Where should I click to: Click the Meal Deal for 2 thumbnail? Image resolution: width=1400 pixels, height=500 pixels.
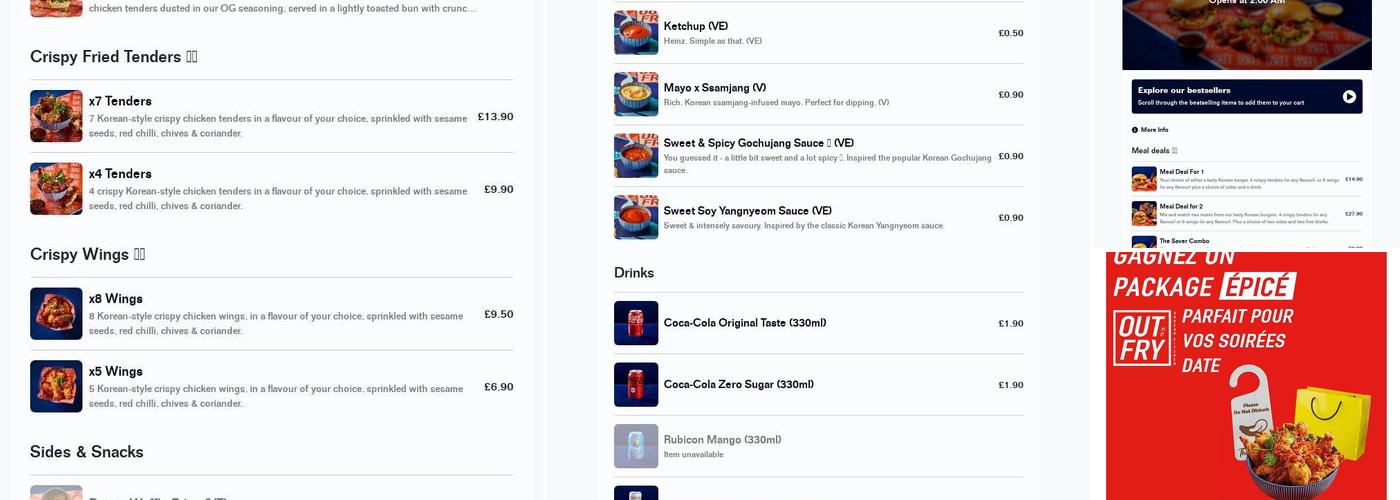(x=1144, y=213)
